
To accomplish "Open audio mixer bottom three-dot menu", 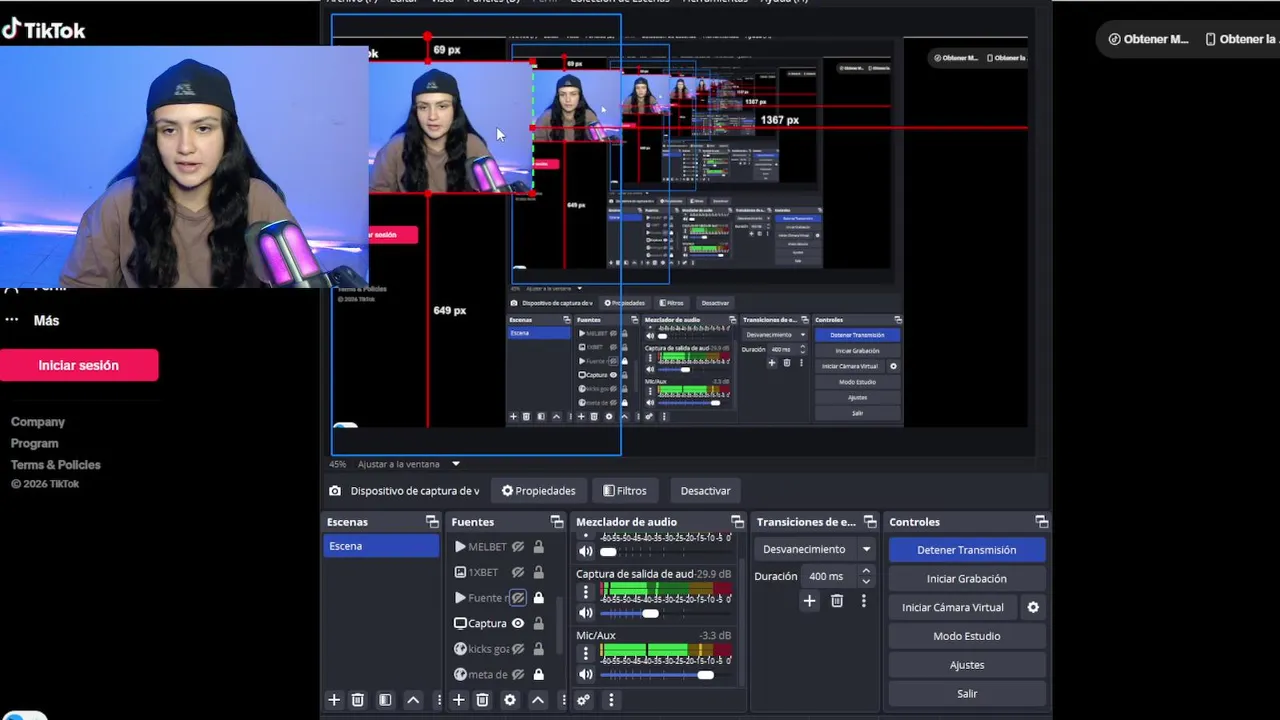I will click(611, 700).
